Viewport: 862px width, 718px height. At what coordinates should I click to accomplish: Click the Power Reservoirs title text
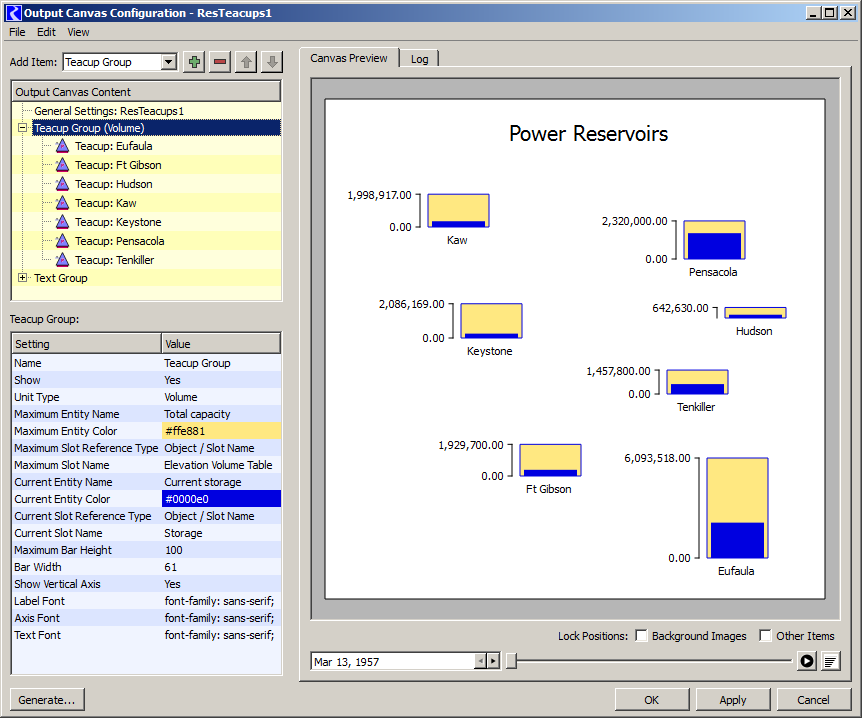tap(588, 134)
